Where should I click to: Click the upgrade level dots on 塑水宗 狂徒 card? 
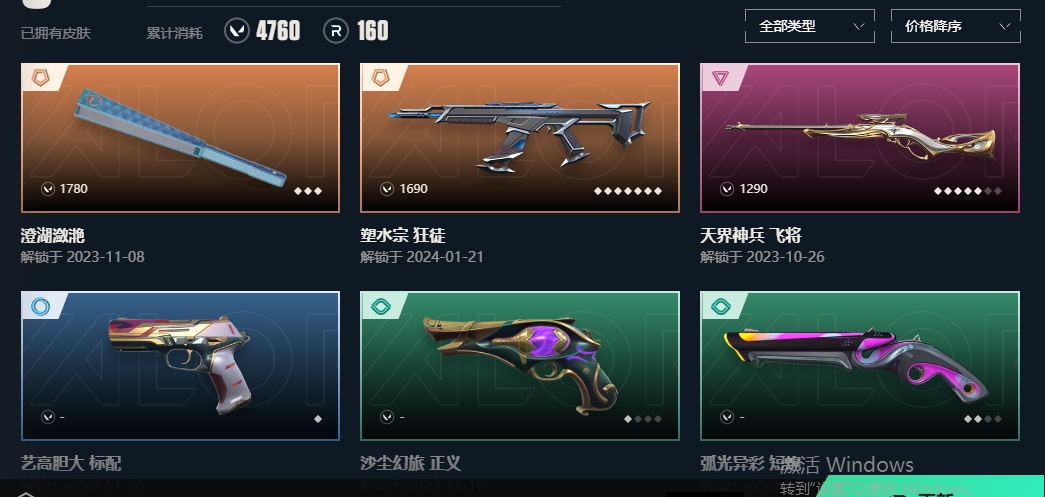tap(628, 191)
